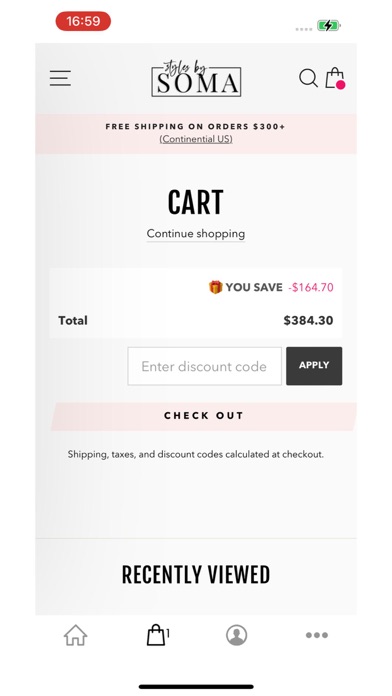Tap the red 16:59 time indicator
This screenshot has height=696, width=392.
coord(83,21)
